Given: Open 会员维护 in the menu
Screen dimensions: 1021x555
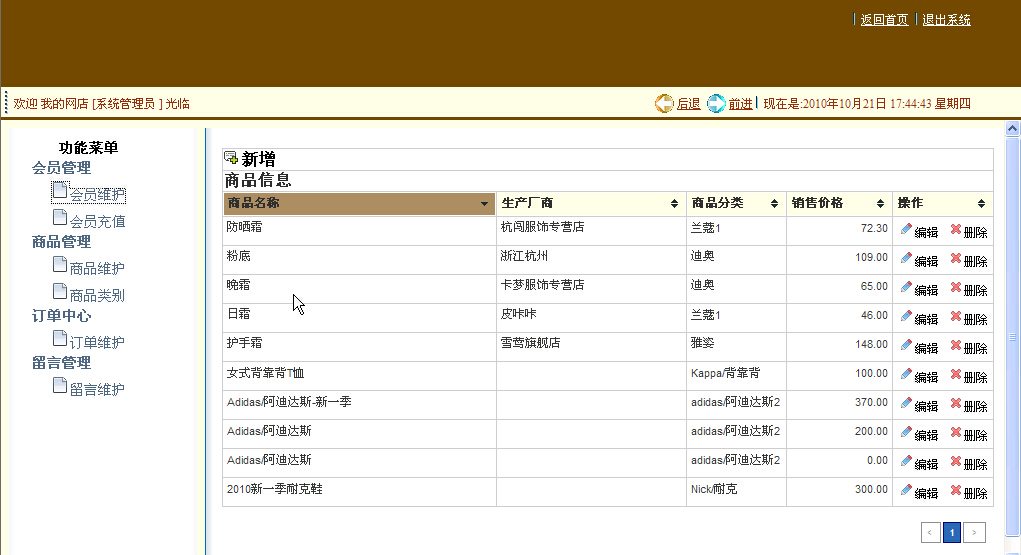Looking at the screenshot, I should 97,195.
